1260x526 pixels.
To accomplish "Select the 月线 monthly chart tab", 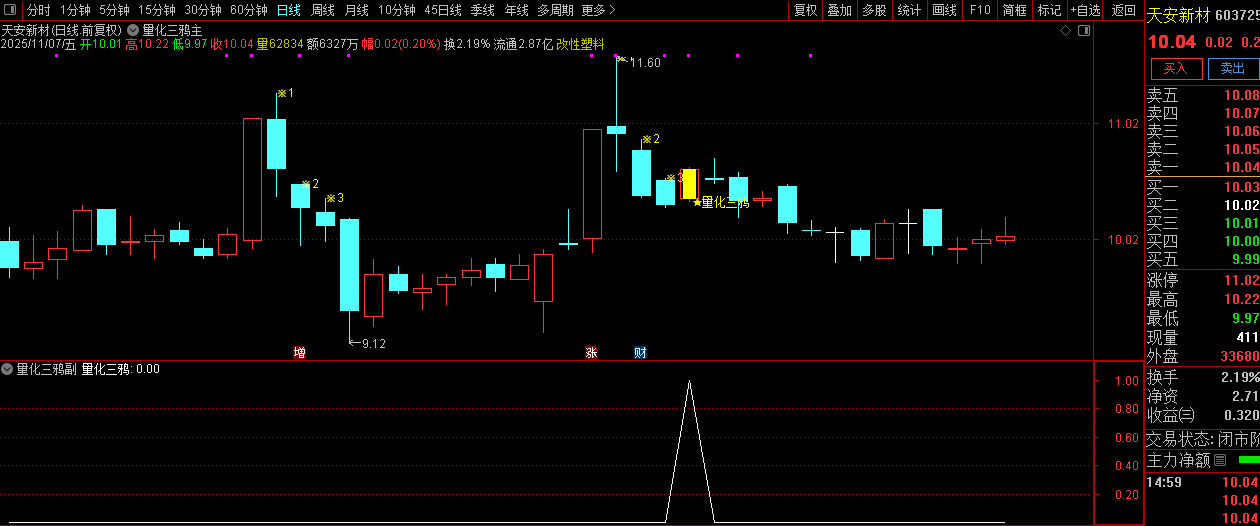I will tap(356, 10).
